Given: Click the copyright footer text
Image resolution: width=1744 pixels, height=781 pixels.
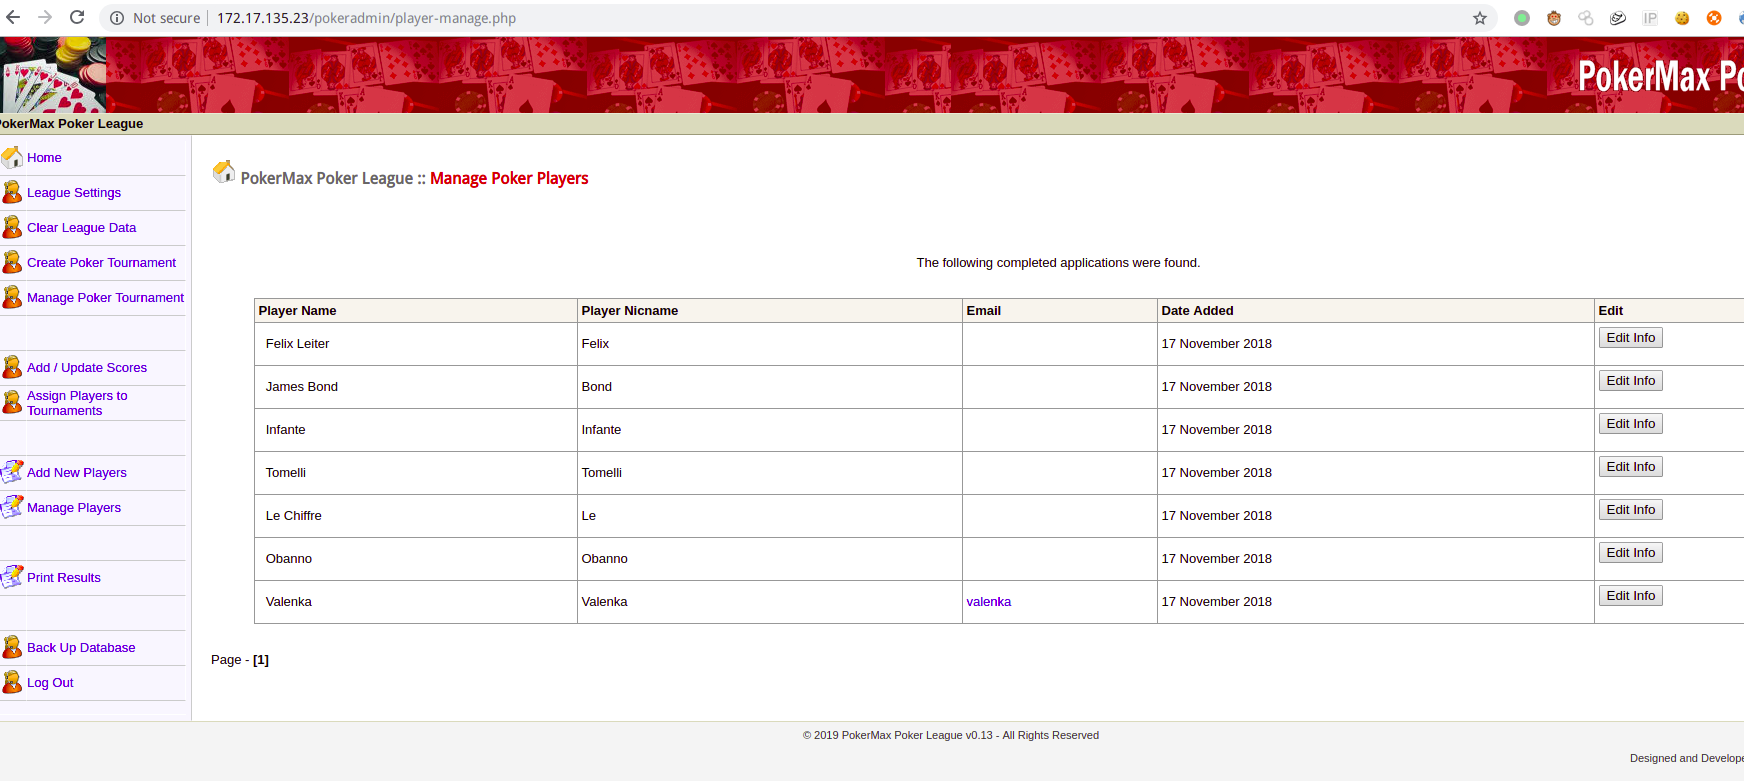Looking at the screenshot, I should 951,735.
